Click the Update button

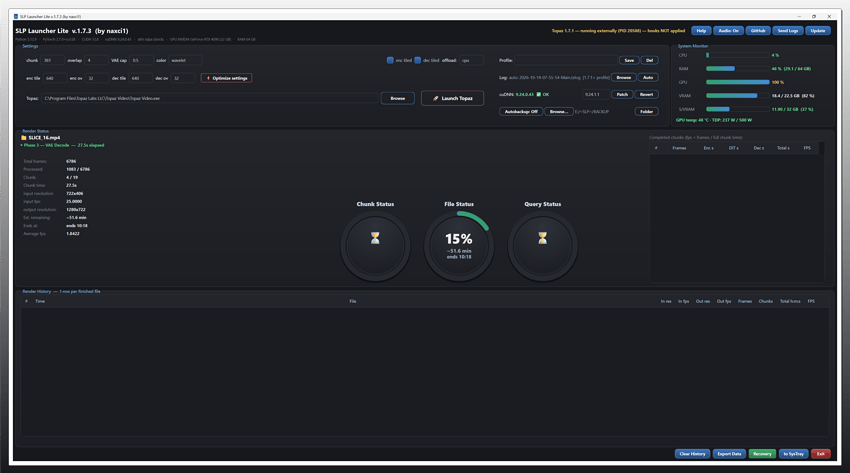(817, 31)
